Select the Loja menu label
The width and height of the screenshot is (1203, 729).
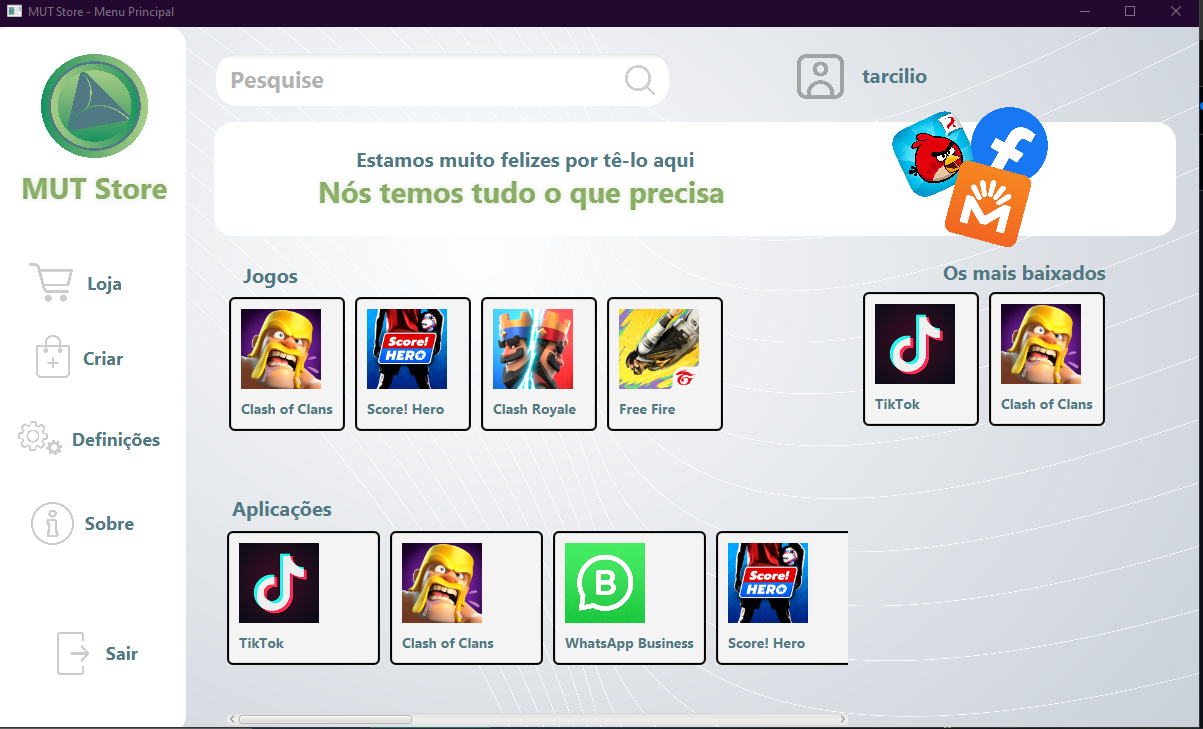(x=105, y=284)
